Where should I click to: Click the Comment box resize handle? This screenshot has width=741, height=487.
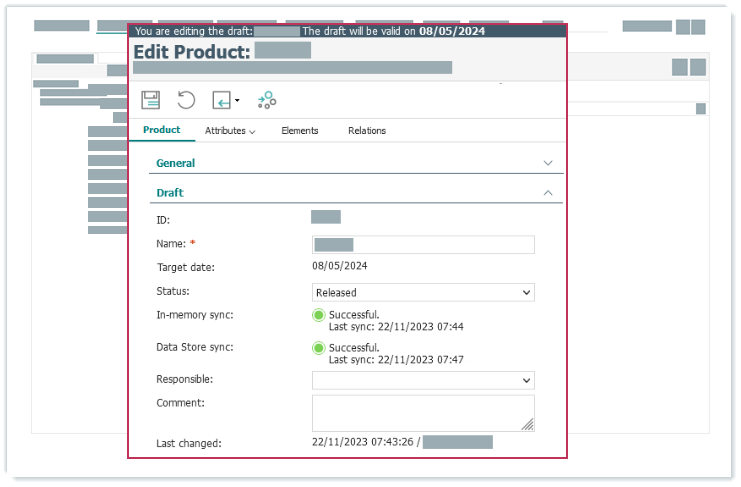tap(527, 424)
